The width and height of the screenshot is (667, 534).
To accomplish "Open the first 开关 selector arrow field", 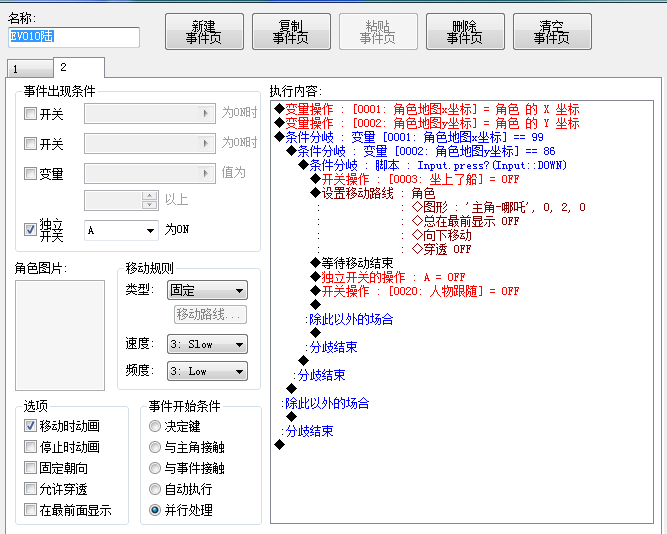I will pos(150,113).
